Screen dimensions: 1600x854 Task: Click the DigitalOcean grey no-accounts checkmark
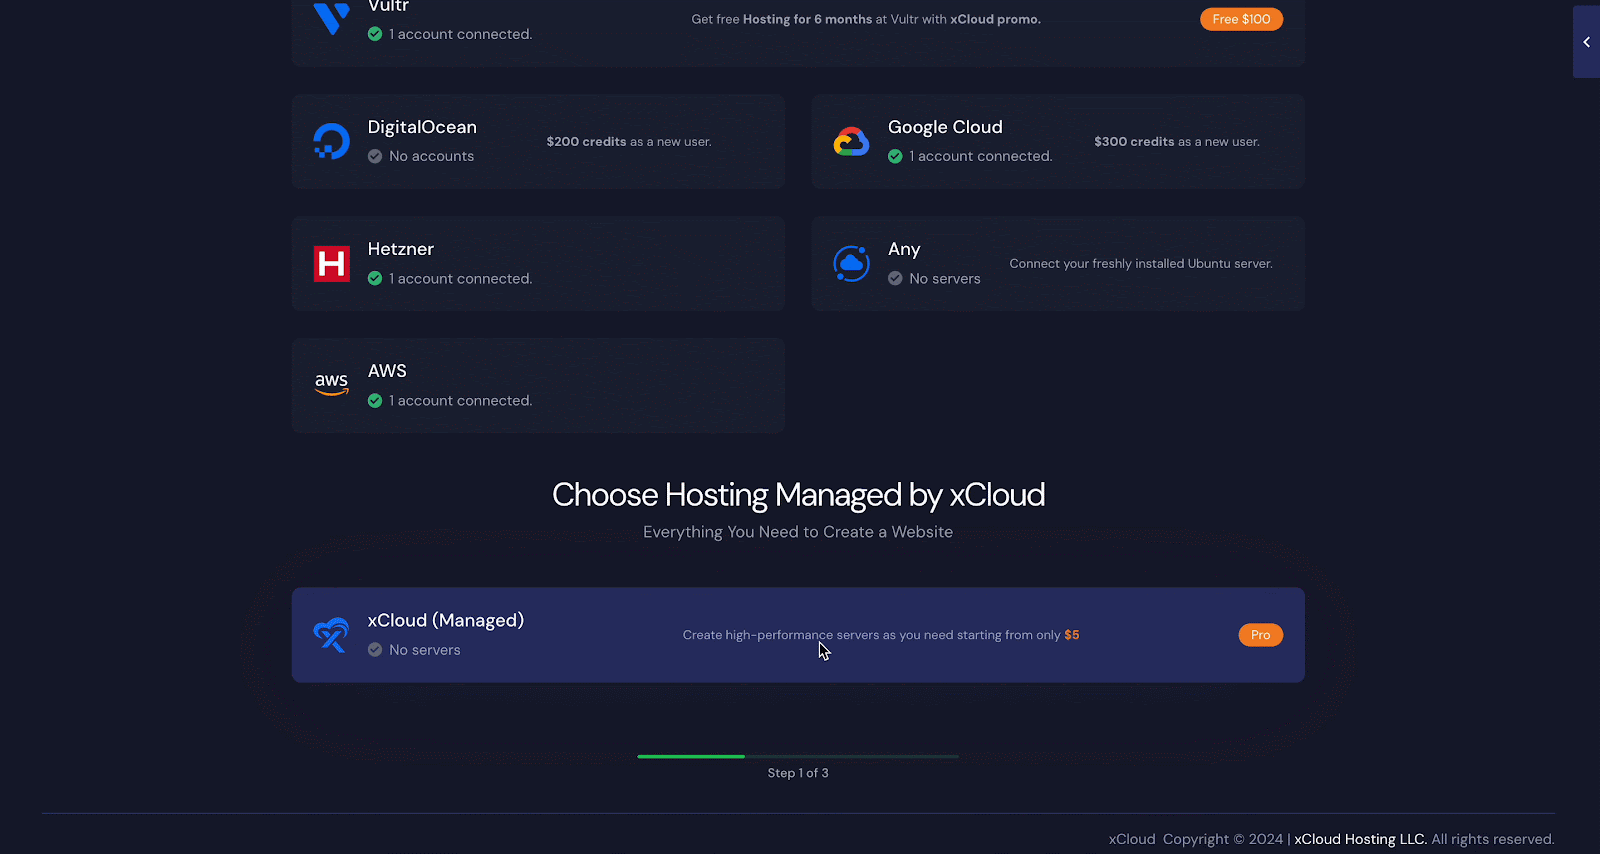click(x=375, y=157)
